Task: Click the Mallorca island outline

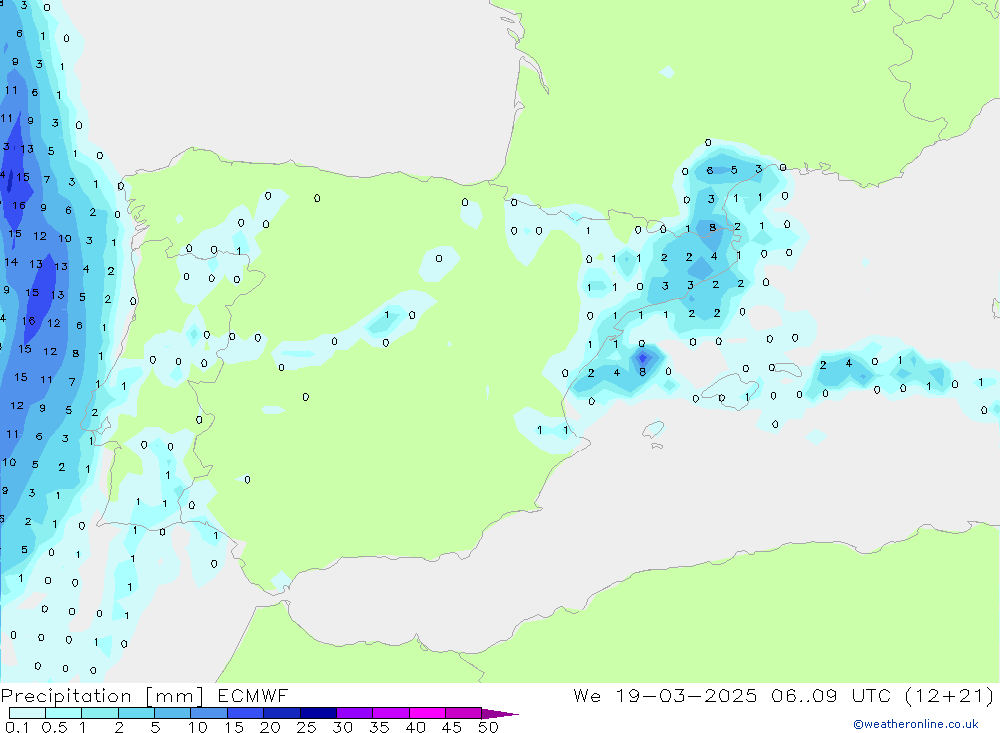Action: tap(730, 390)
